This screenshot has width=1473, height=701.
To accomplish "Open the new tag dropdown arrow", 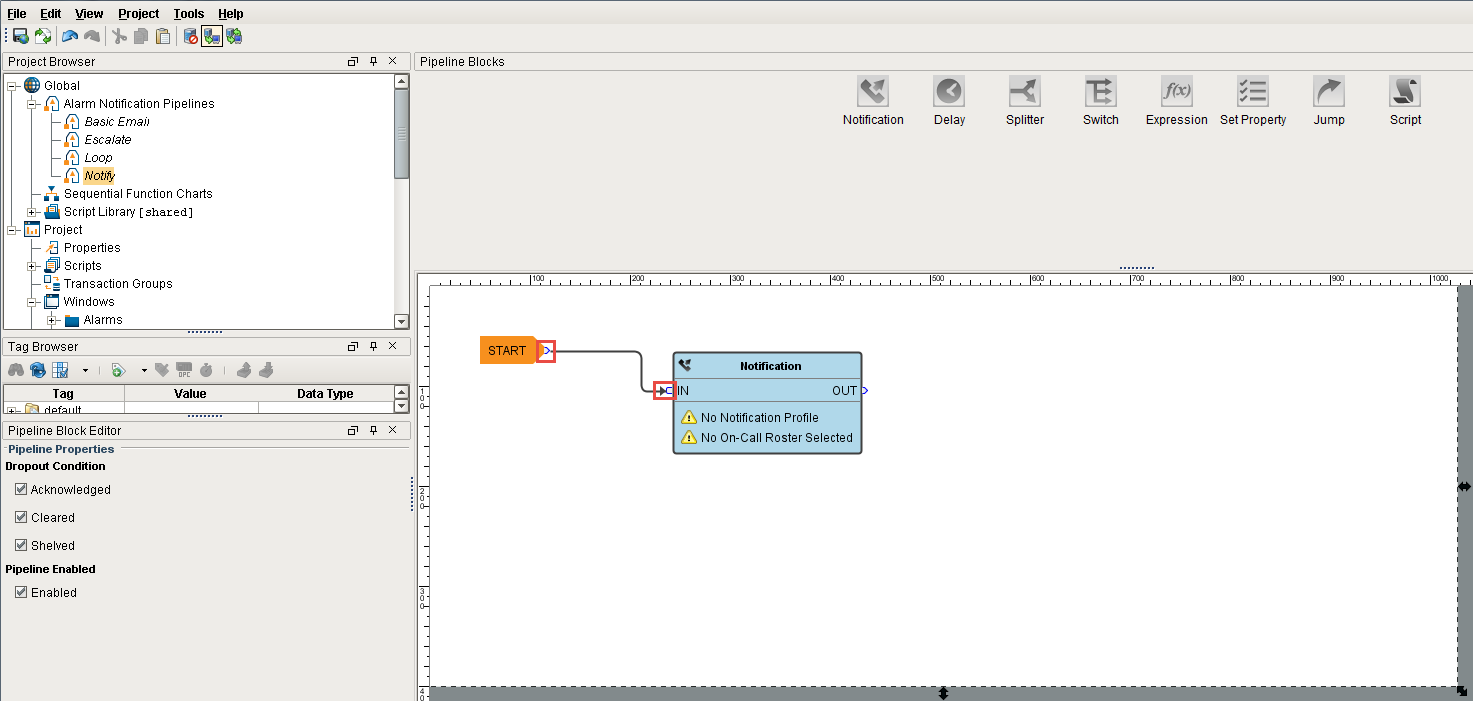I will pyautogui.click(x=144, y=370).
